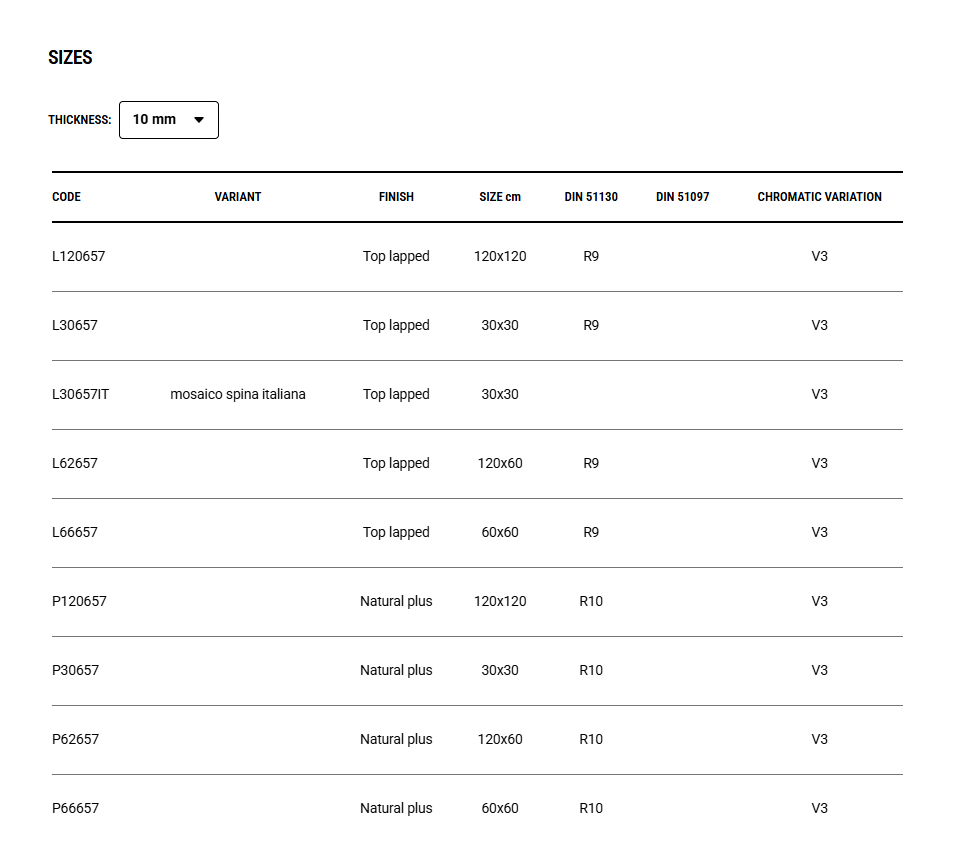
Task: Click the DIN 51130 column header
Action: click(591, 197)
